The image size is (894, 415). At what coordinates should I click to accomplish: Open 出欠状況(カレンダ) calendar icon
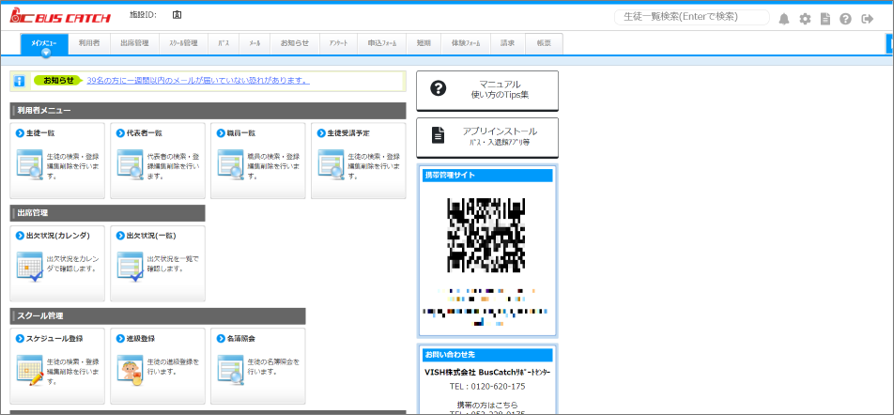tap(30, 267)
